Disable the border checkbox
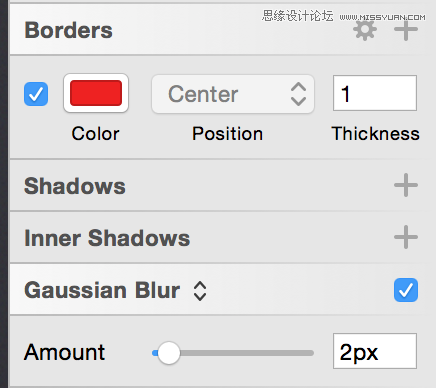 (36, 94)
